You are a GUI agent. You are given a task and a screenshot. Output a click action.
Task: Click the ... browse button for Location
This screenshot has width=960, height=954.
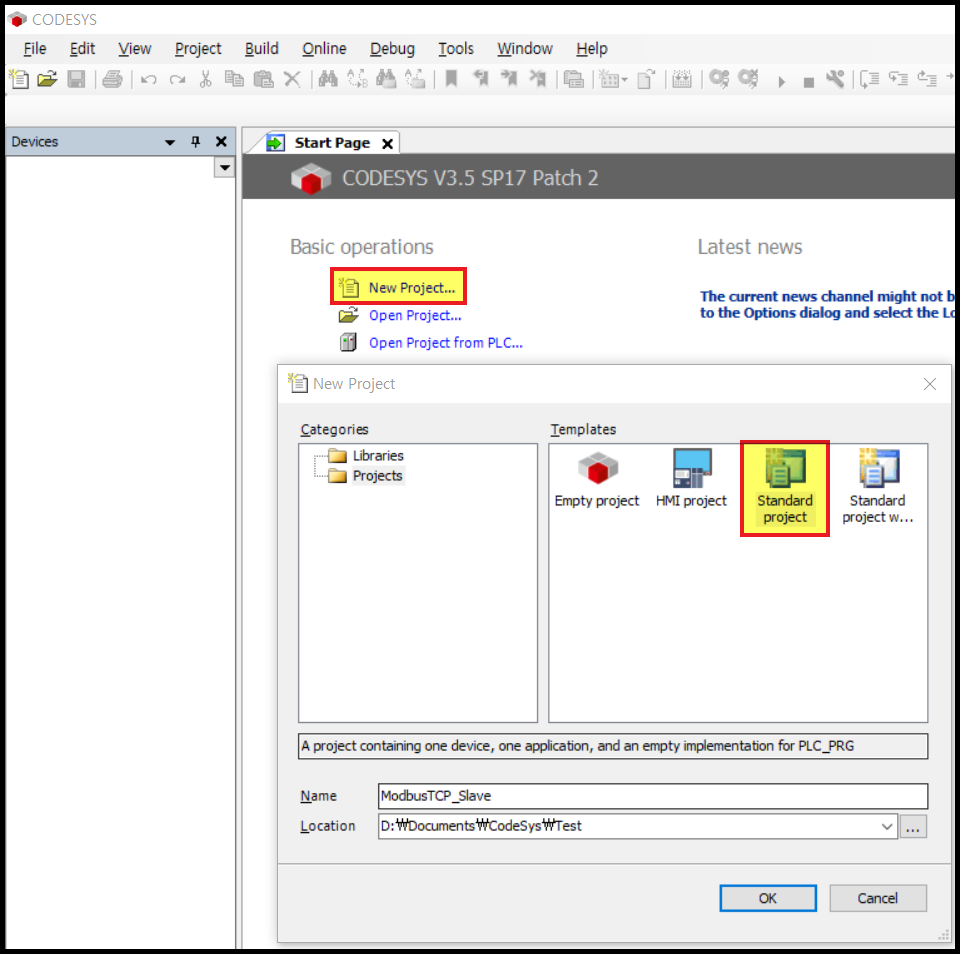[x=913, y=827]
